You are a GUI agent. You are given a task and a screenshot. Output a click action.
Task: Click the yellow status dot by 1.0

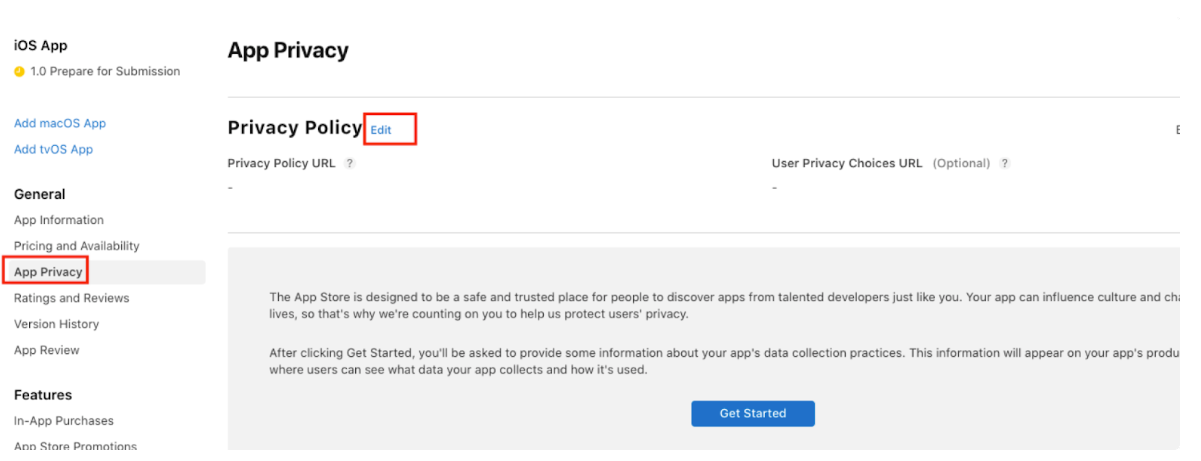click(x=19, y=72)
